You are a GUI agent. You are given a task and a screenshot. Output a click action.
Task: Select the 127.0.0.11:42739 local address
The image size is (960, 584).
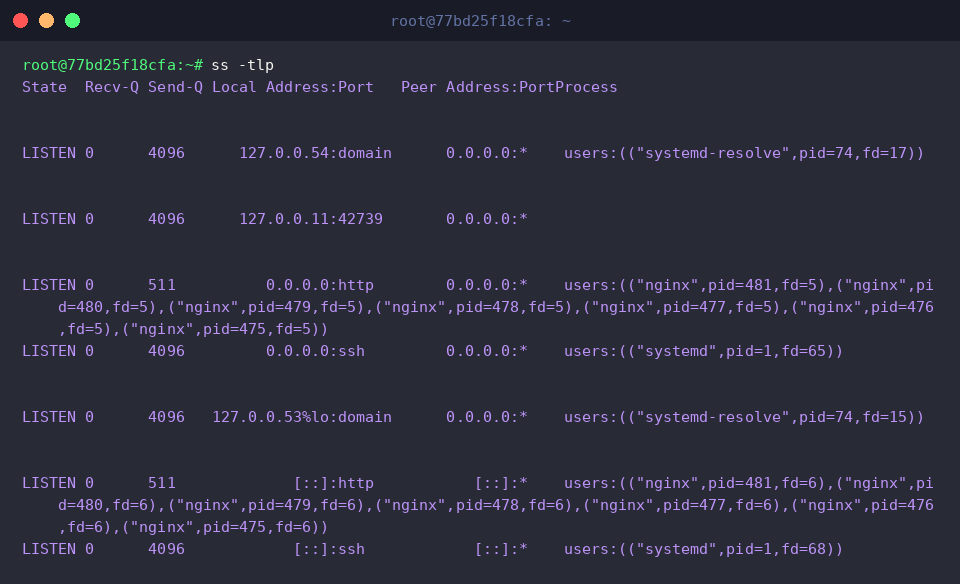pyautogui.click(x=311, y=219)
